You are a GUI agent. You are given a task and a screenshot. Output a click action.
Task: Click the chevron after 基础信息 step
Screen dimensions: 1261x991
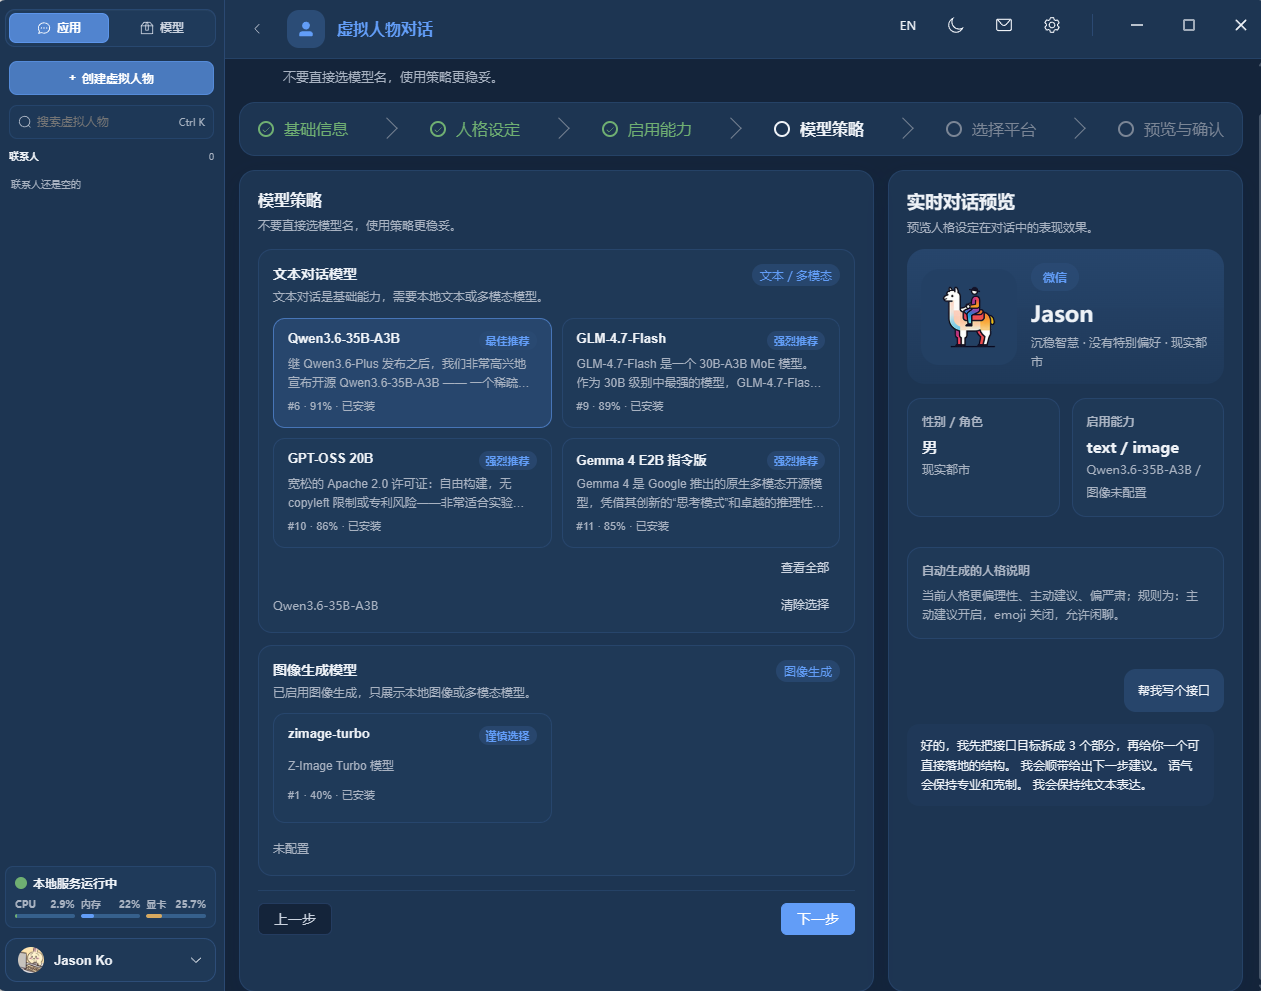[x=392, y=129]
